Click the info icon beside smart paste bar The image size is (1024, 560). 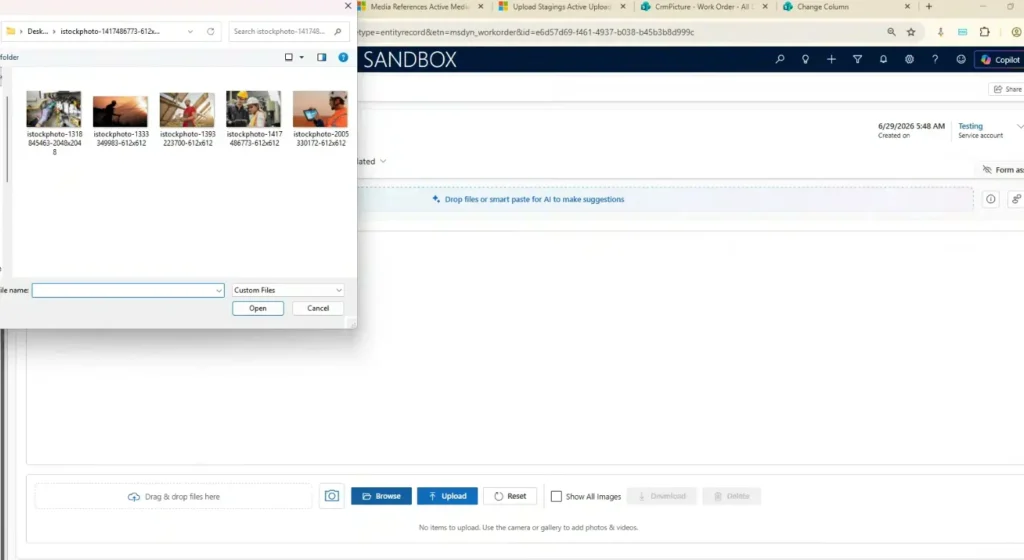tap(991, 199)
